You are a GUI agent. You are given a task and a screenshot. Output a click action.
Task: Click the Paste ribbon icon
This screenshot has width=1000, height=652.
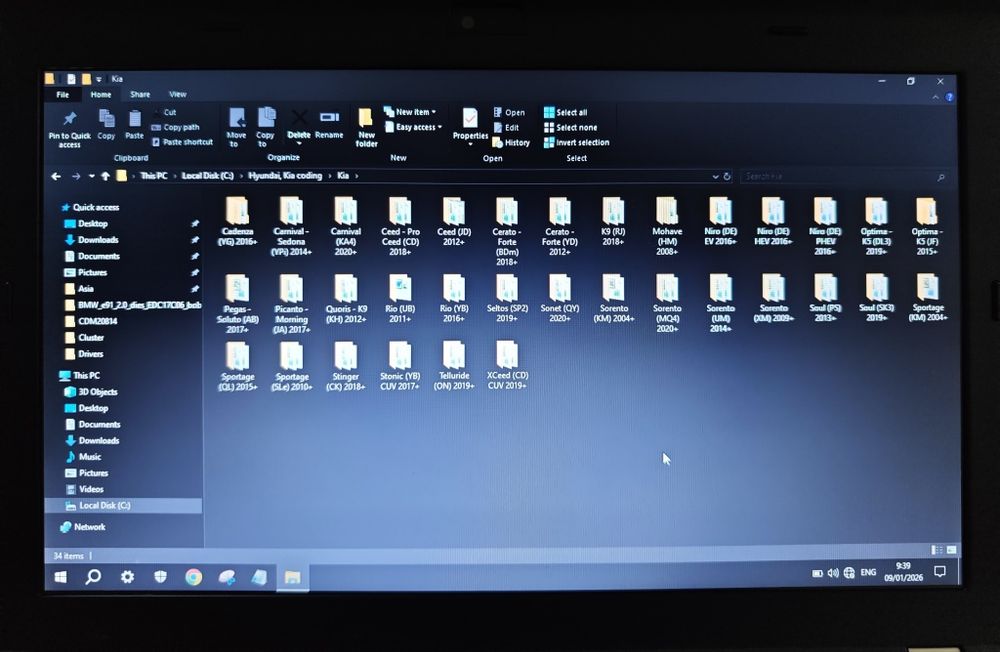[x=135, y=119]
